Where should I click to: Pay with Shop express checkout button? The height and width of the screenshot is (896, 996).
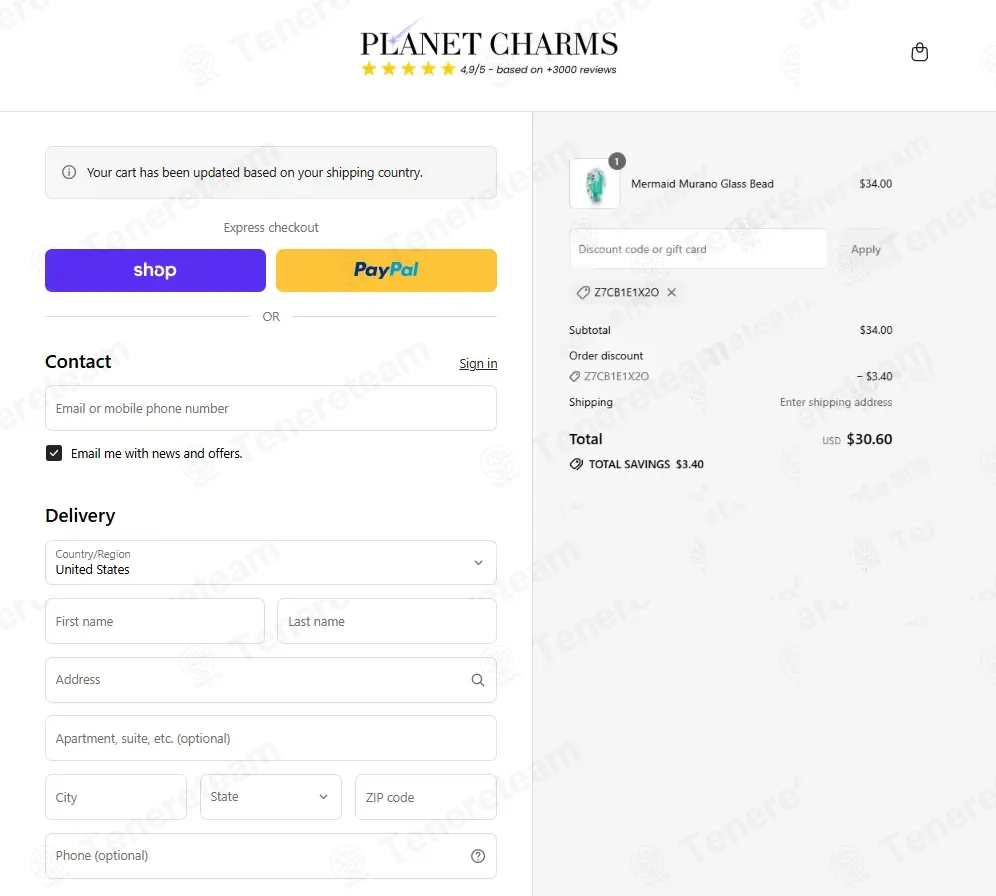click(155, 271)
